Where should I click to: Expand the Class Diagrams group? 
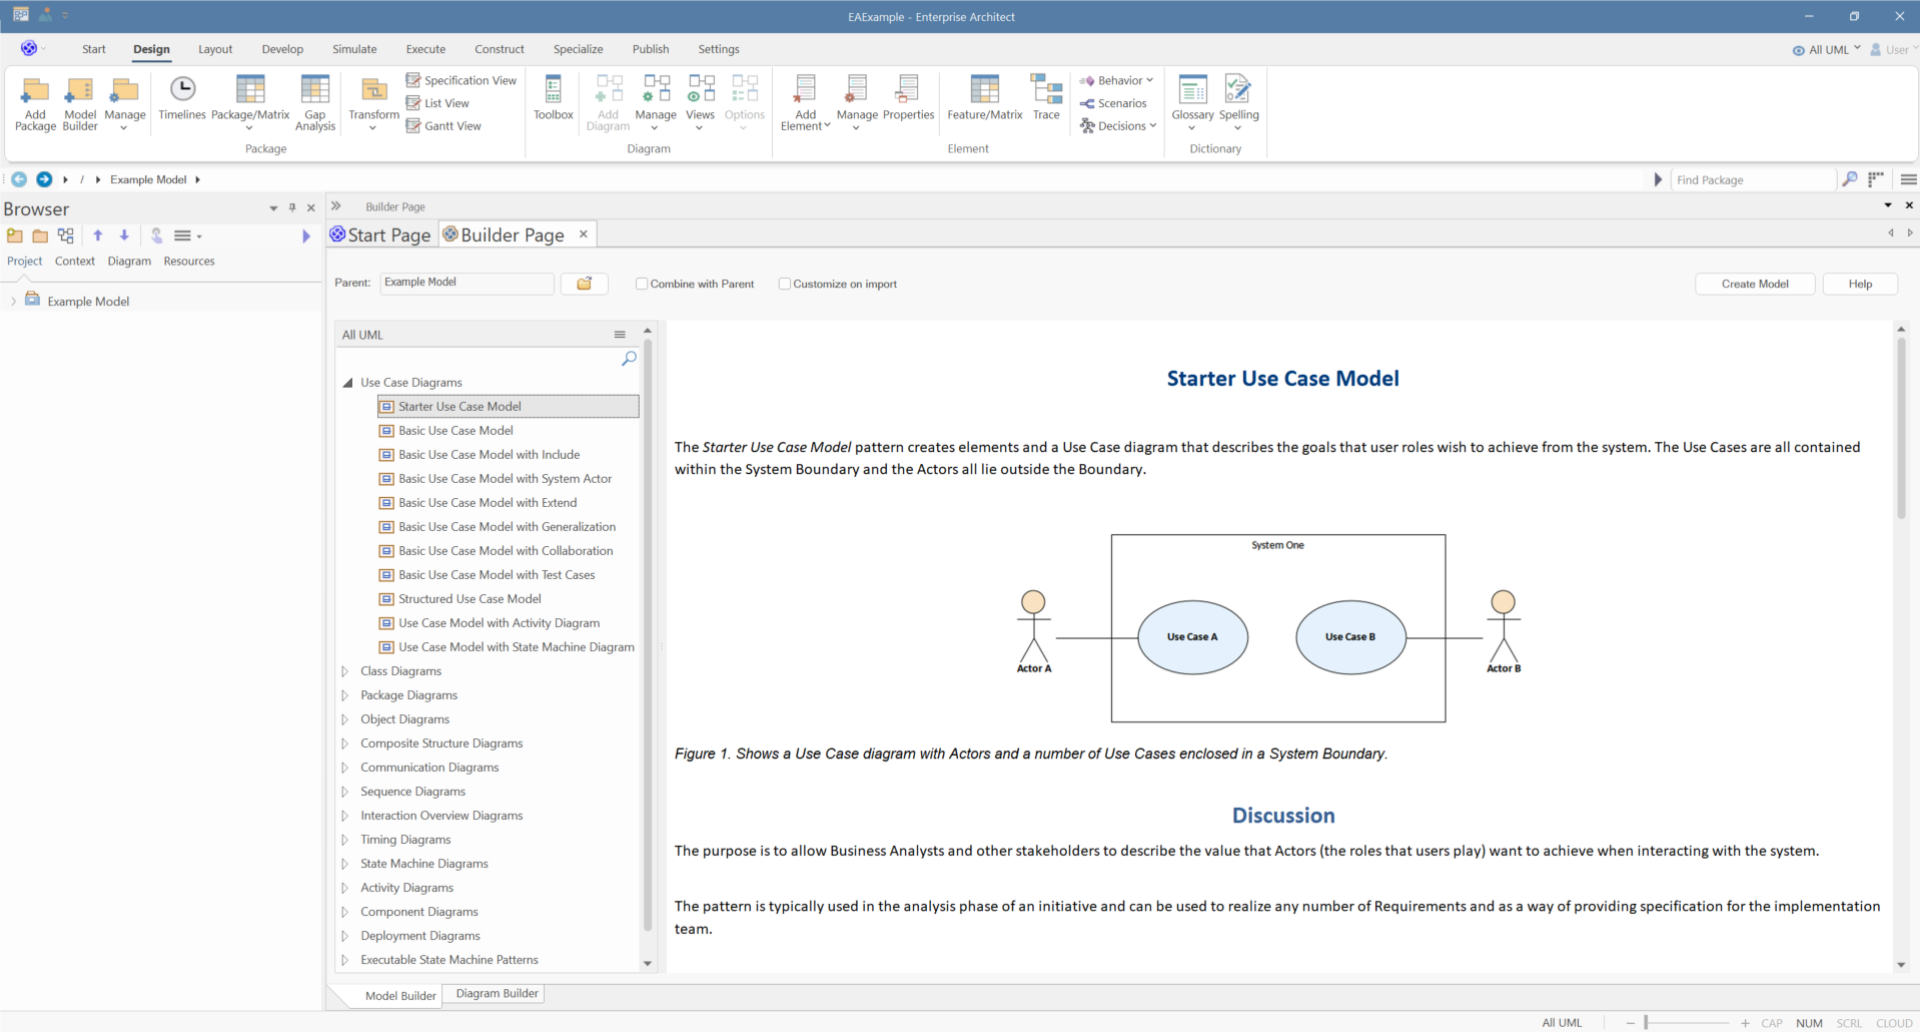[x=345, y=672]
